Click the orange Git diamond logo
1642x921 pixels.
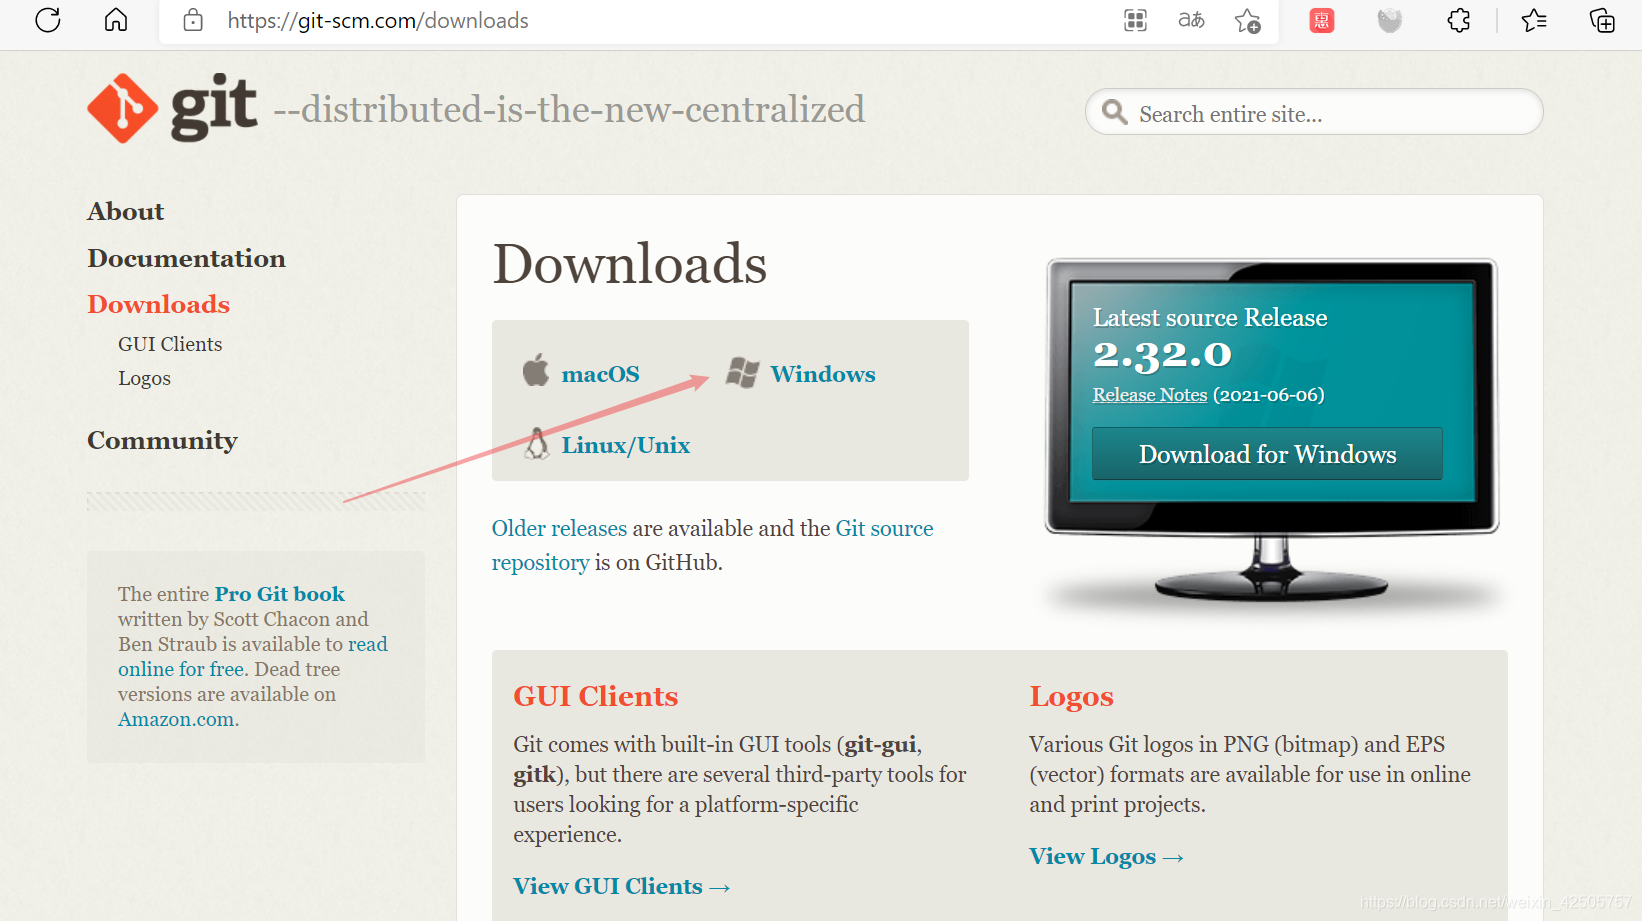(x=123, y=108)
